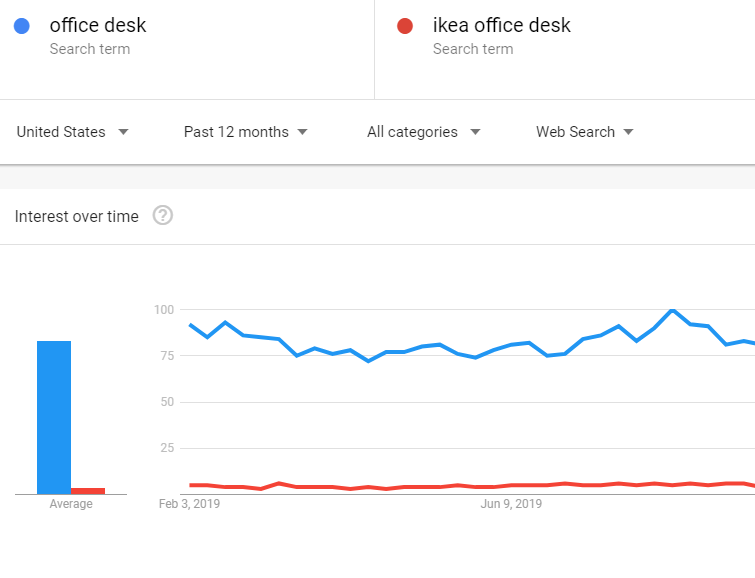
Task: Open the Web Search type dropdown
Action: coord(585,132)
